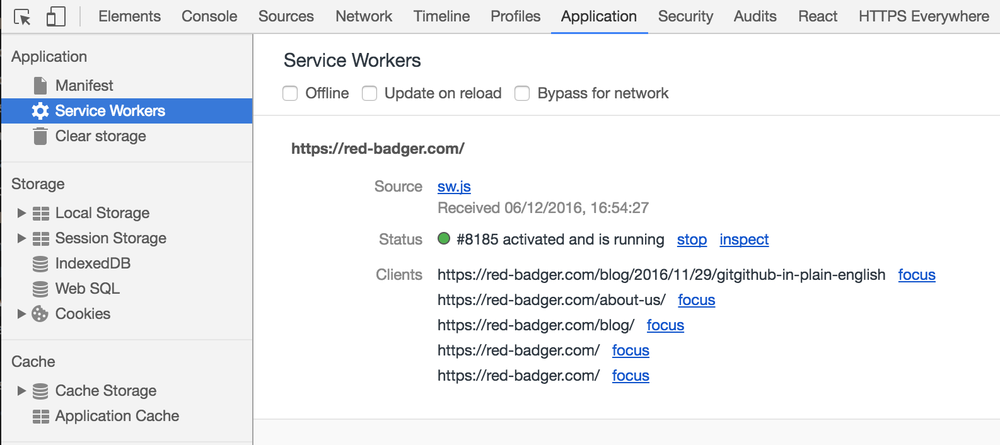Enable the Offline checkbox

(x=290, y=93)
